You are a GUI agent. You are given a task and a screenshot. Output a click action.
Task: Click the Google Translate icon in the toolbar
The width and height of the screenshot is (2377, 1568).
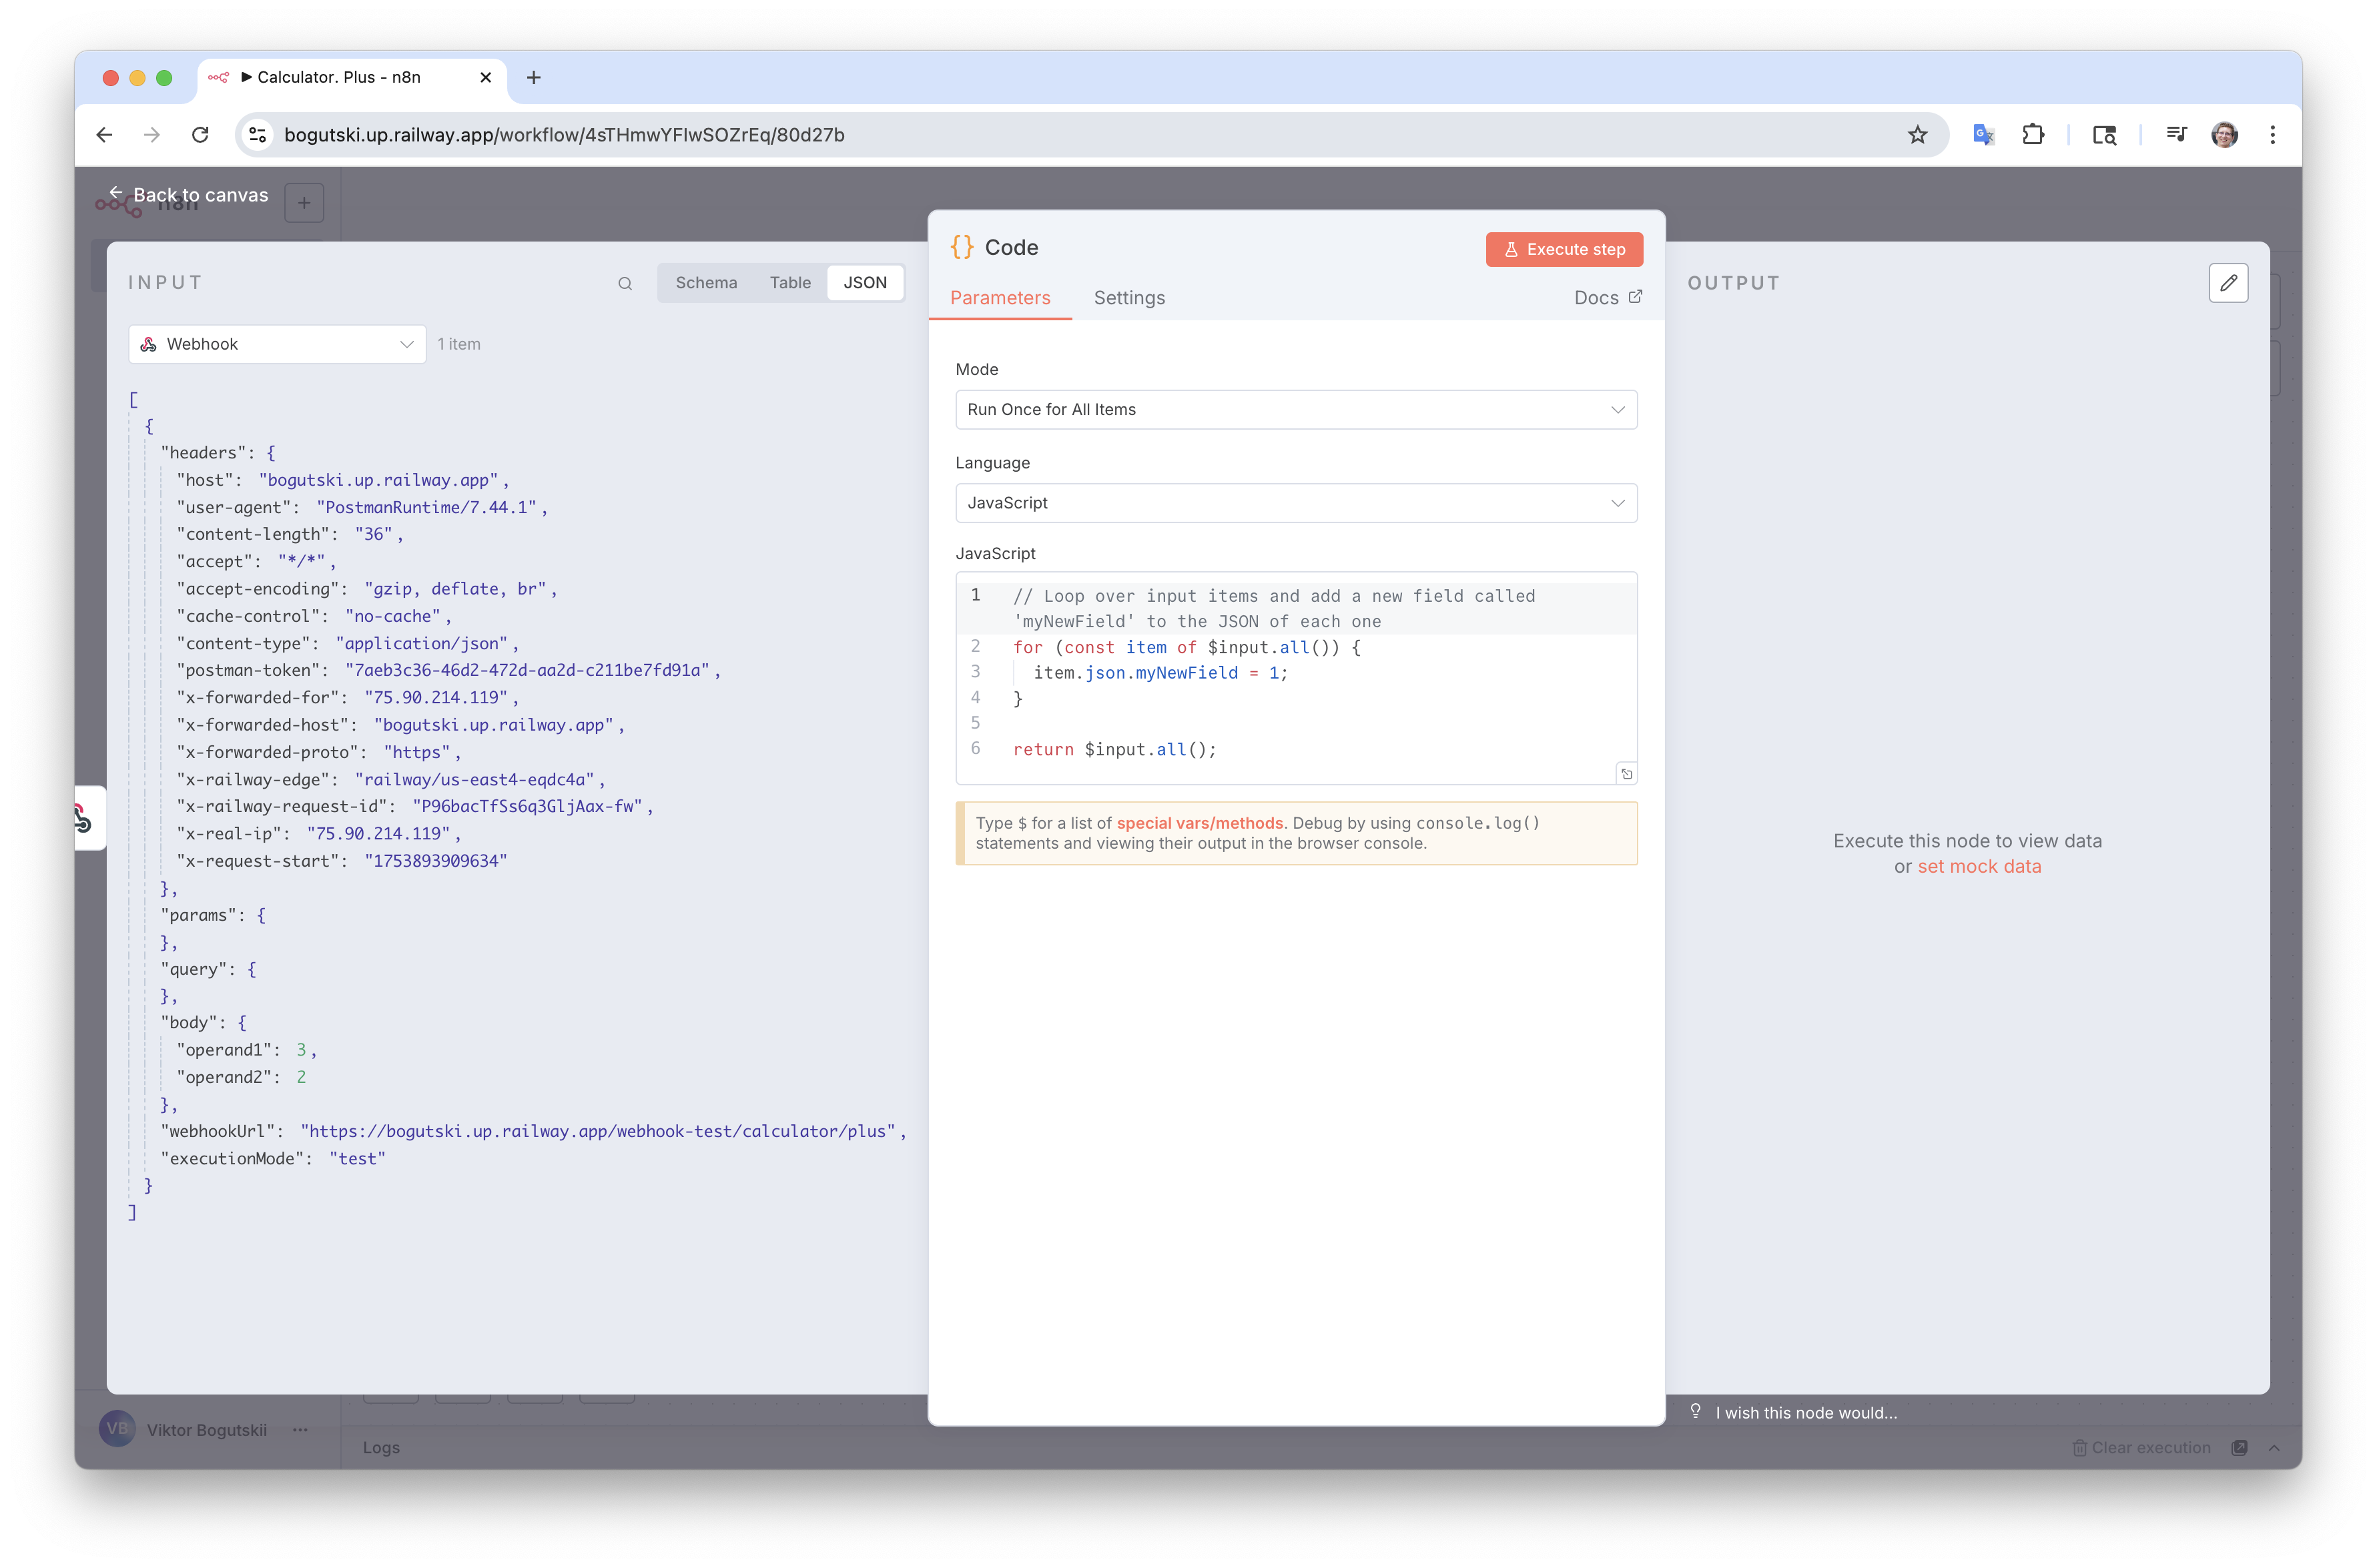[x=1983, y=135]
